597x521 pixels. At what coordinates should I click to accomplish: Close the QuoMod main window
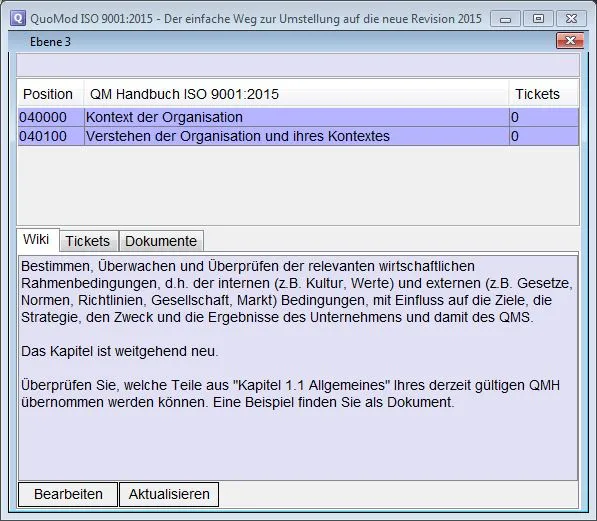coord(571,19)
